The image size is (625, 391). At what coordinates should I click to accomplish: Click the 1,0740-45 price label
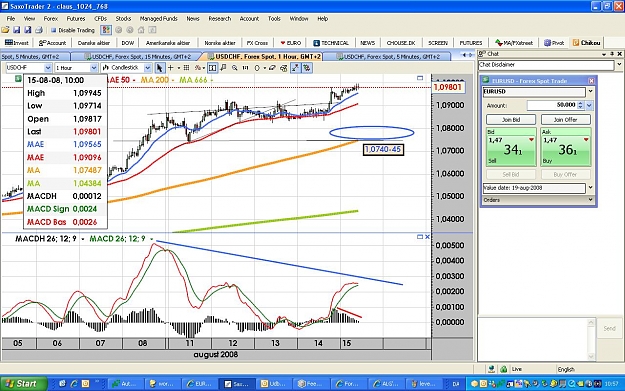click(383, 149)
